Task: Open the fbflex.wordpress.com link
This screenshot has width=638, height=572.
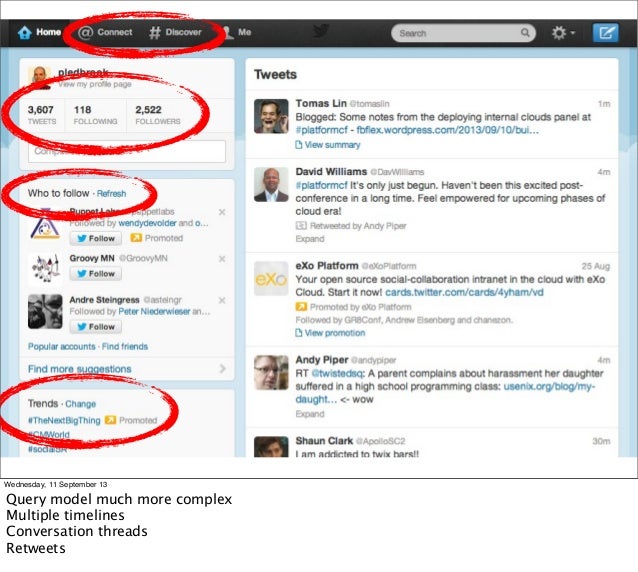Action: click(448, 130)
